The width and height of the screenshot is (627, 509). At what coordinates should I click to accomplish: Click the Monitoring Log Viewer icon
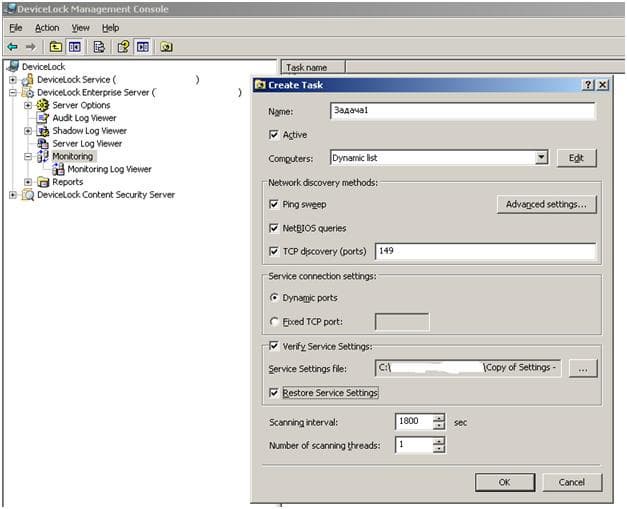[x=58, y=169]
